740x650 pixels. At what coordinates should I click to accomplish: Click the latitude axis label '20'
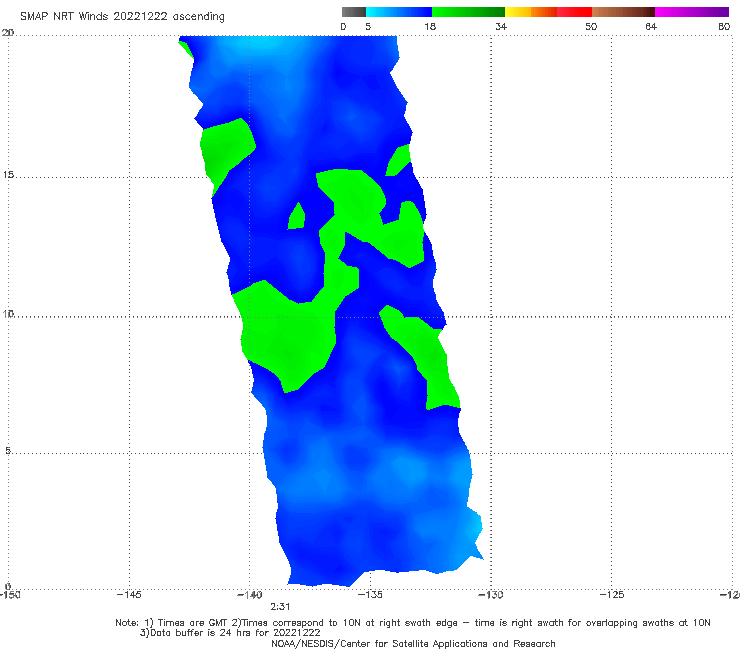point(8,33)
